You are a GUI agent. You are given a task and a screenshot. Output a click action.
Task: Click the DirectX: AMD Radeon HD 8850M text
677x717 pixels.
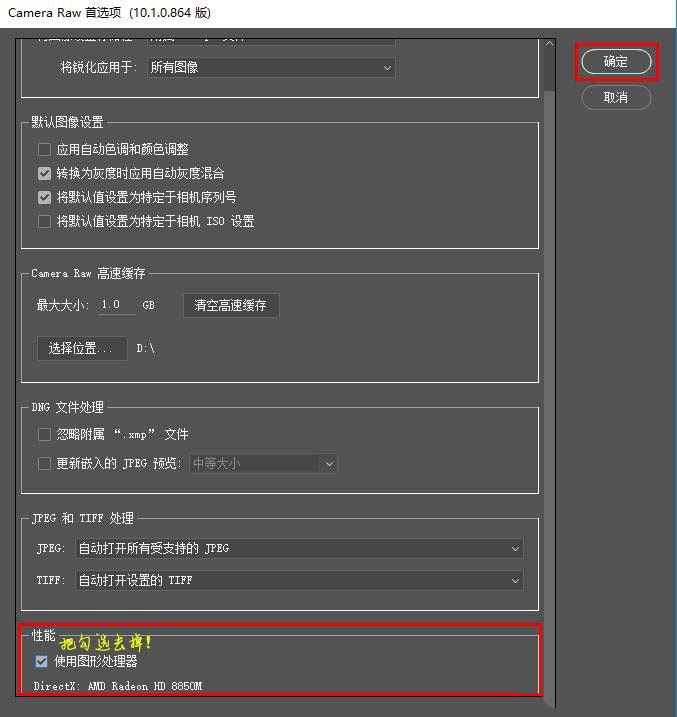(117, 686)
